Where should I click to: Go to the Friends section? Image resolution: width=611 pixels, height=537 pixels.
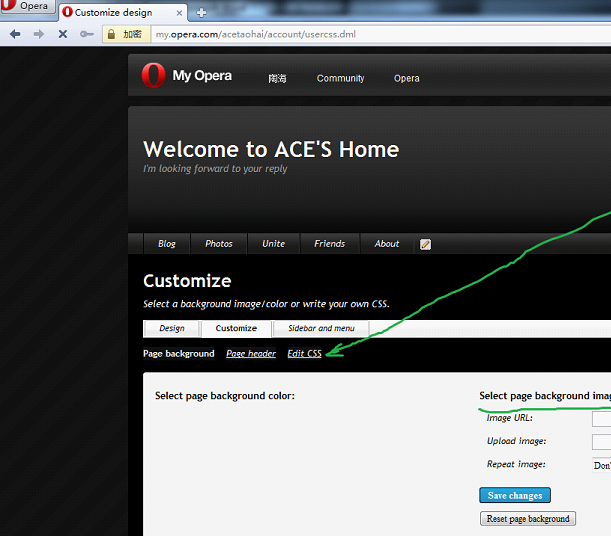pos(330,244)
